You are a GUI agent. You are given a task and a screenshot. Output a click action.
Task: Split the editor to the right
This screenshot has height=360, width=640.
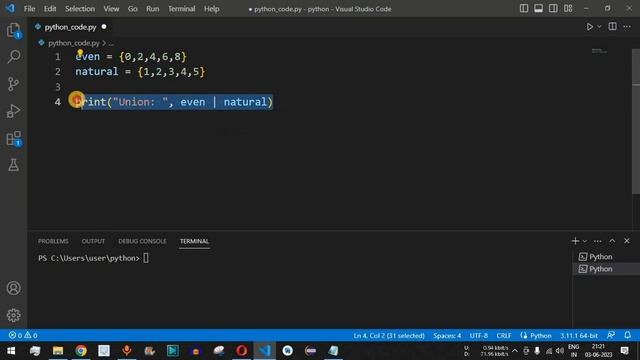pos(612,27)
